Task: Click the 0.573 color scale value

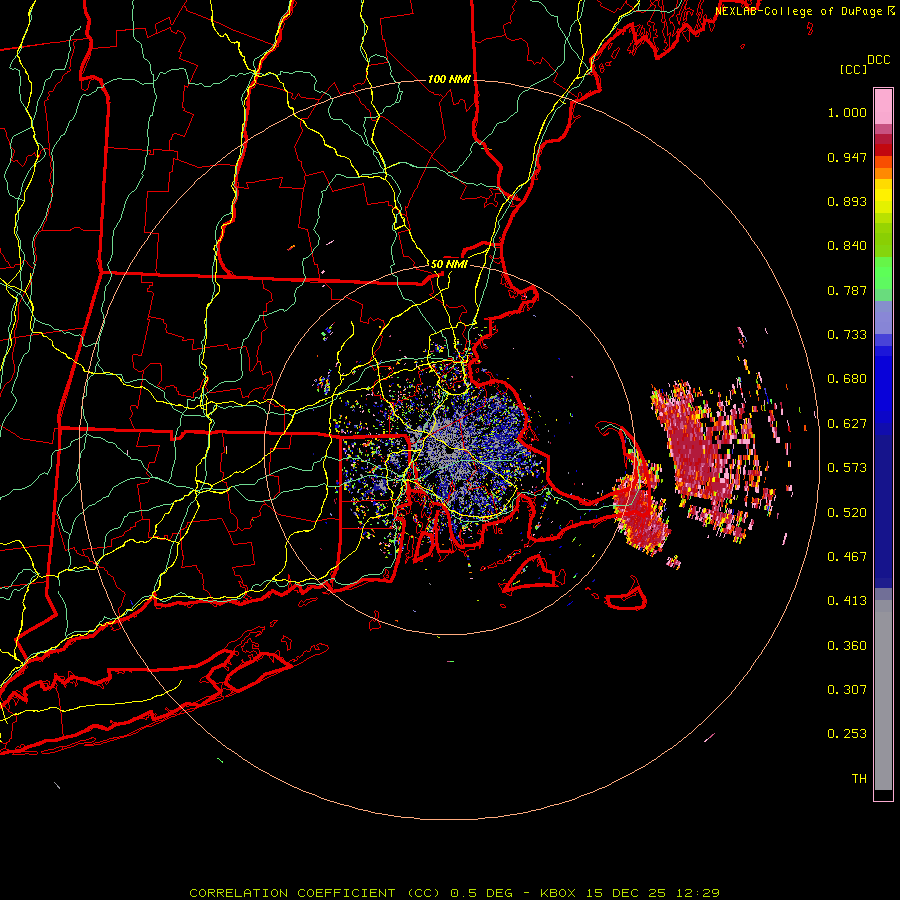Action: pyautogui.click(x=847, y=468)
